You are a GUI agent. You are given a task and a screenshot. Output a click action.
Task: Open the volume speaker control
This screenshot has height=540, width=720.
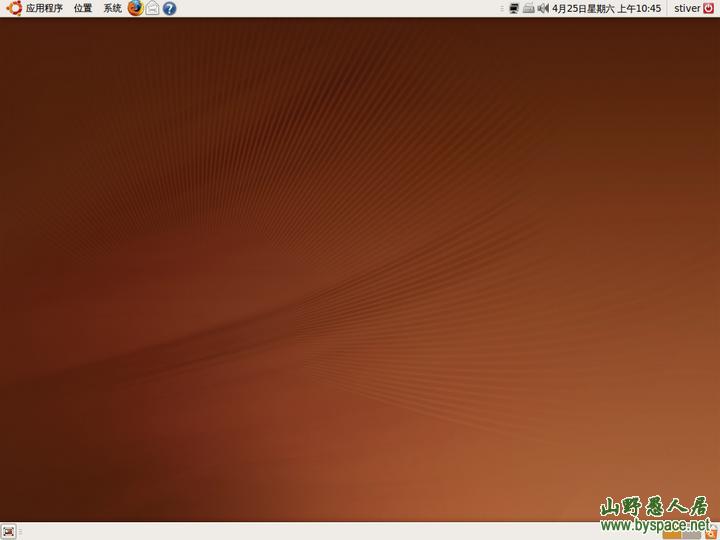point(543,8)
